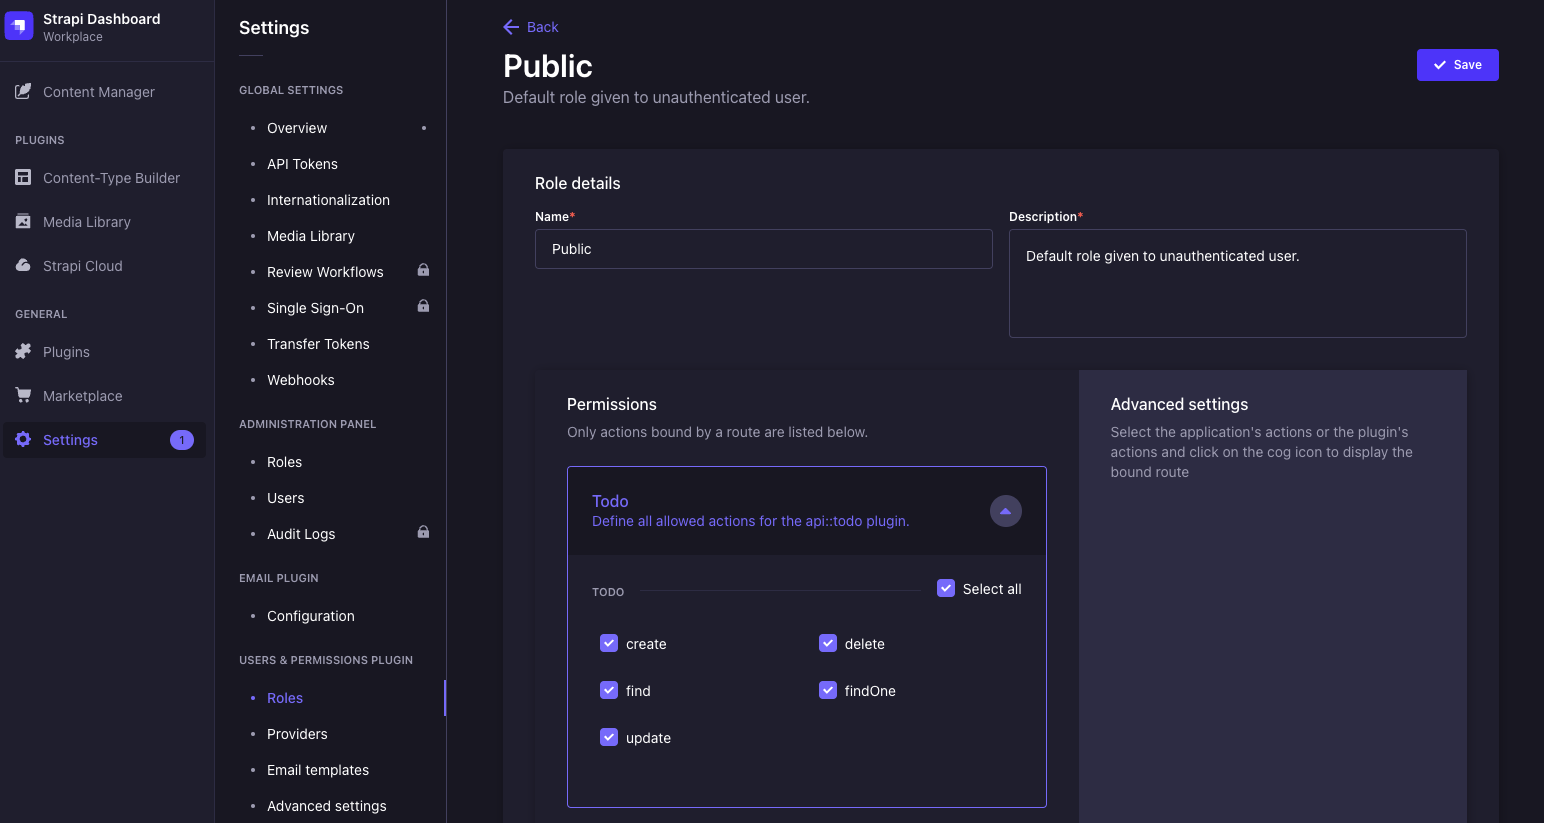The width and height of the screenshot is (1544, 823).
Task: Click the Strapi Cloud icon
Action: tap(23, 265)
